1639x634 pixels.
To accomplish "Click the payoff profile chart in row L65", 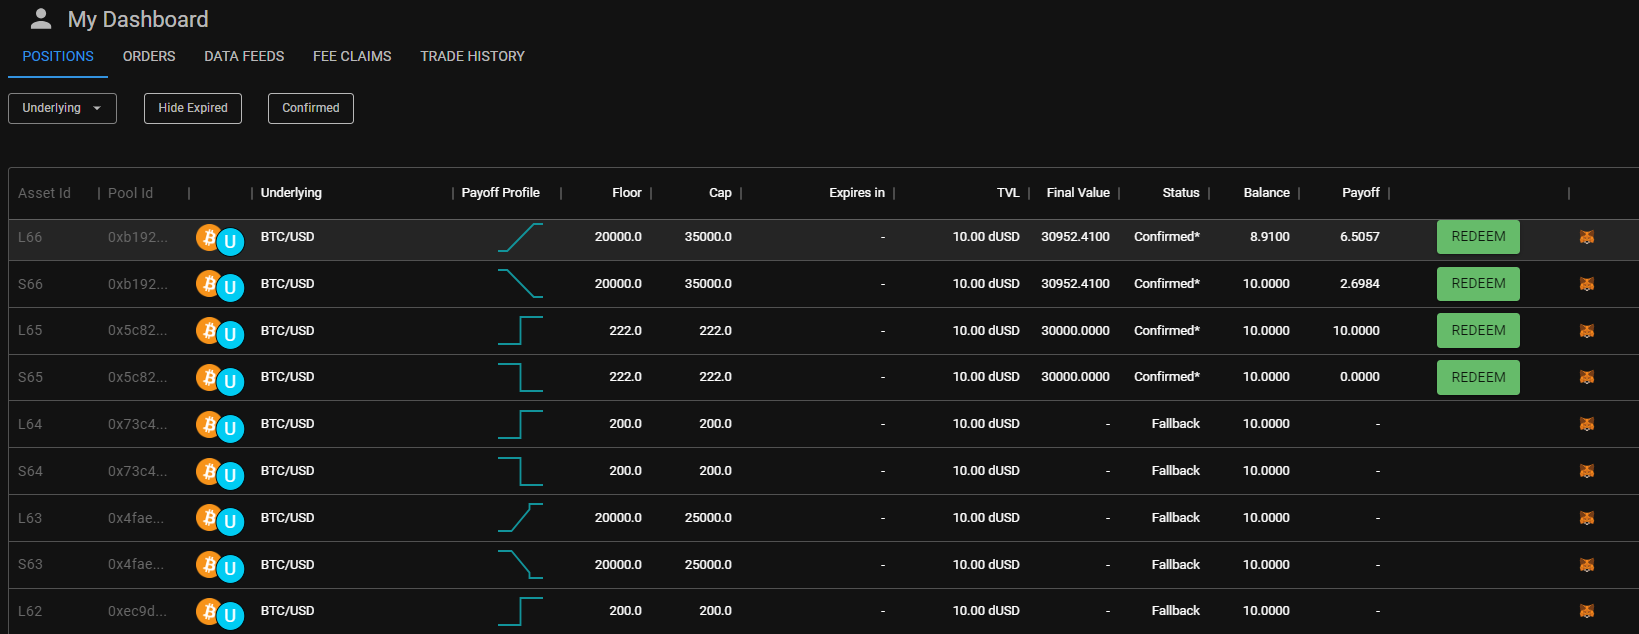I will click(x=520, y=330).
